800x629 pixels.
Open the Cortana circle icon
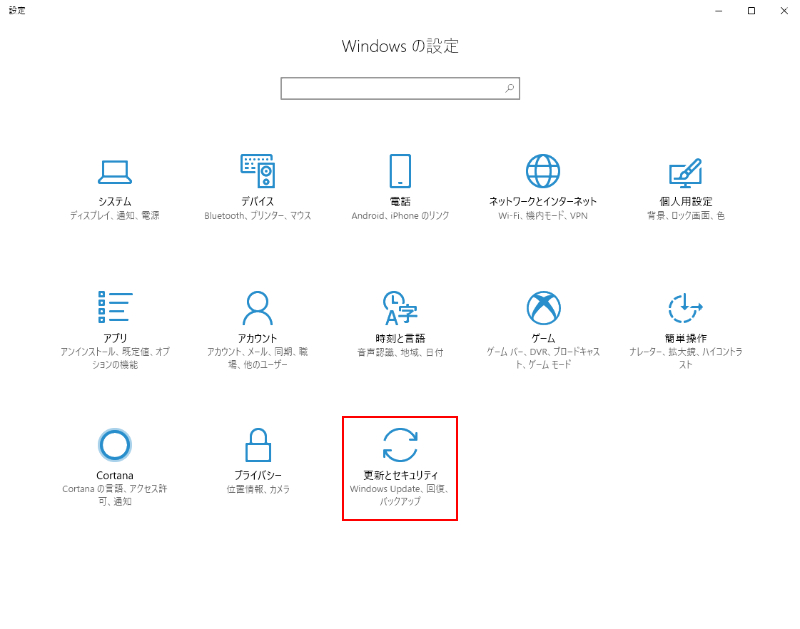(x=115, y=445)
